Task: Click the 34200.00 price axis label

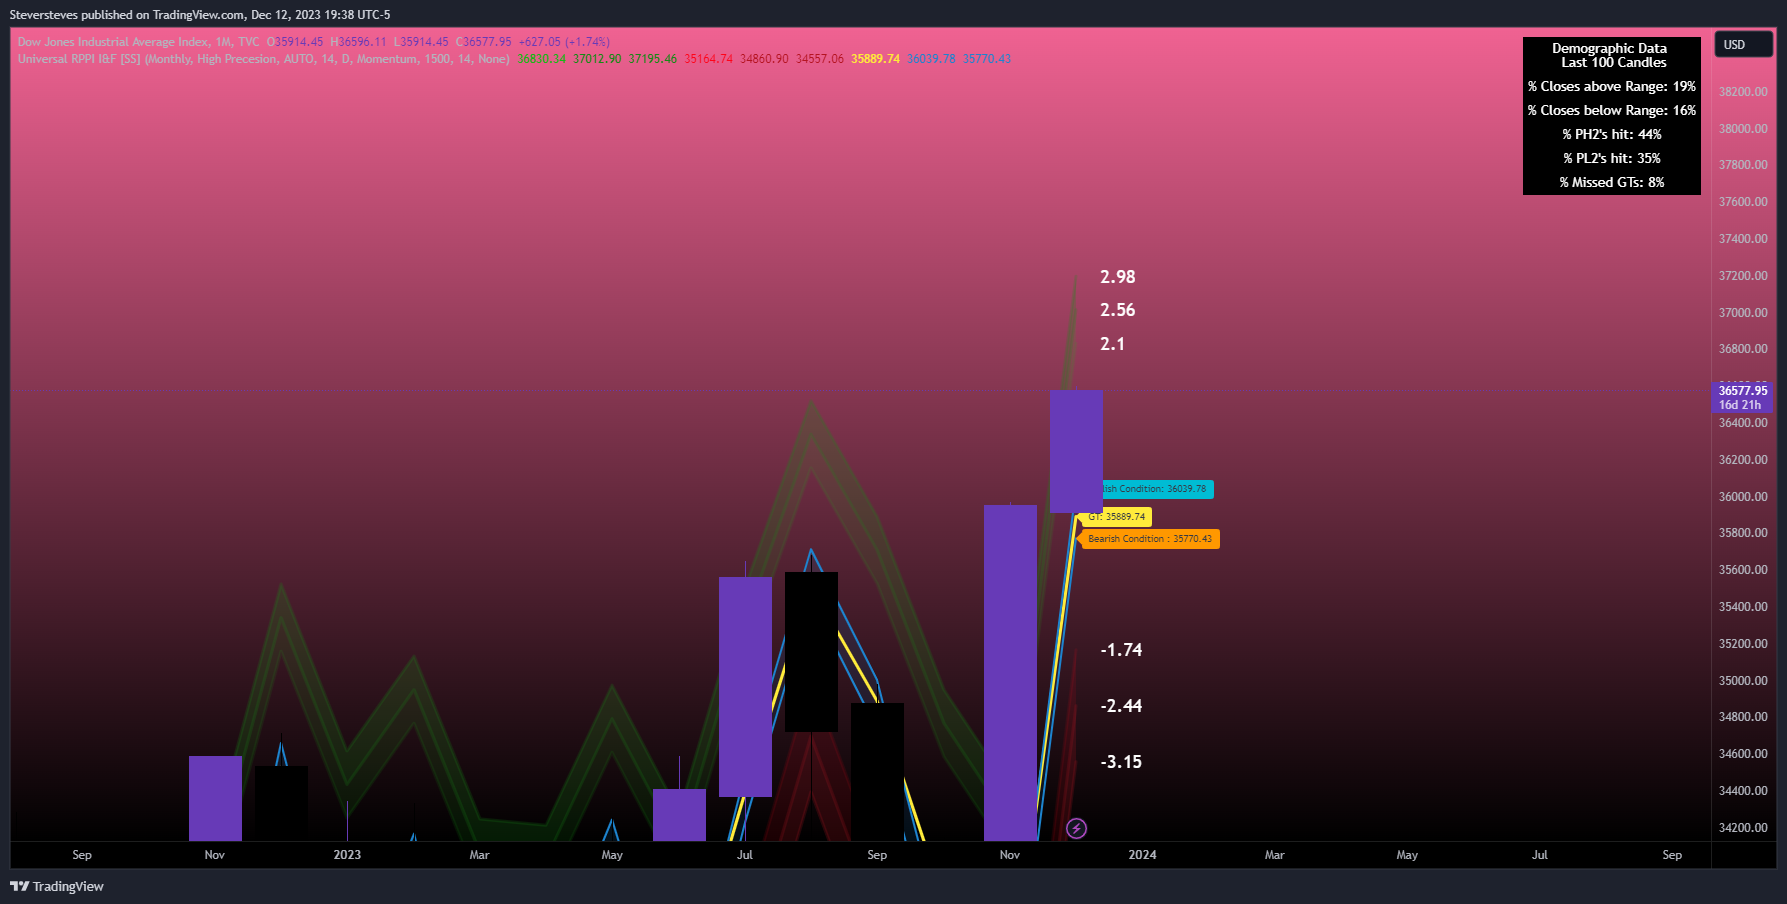Action: coord(1743,828)
